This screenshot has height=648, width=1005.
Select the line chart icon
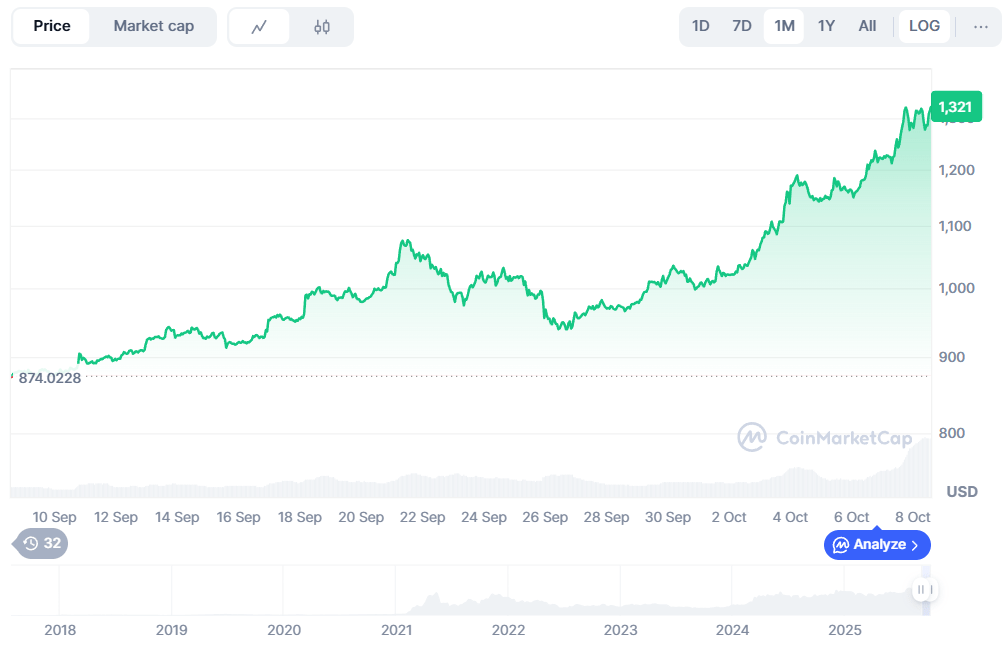[x=260, y=26]
